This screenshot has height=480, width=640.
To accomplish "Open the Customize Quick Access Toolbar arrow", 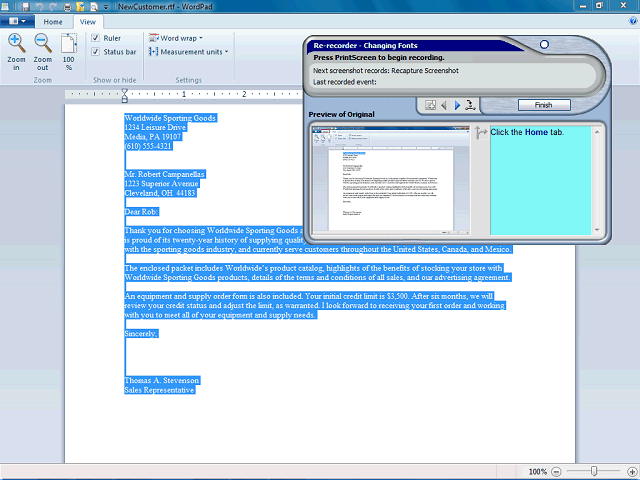I will tap(106, 7).
